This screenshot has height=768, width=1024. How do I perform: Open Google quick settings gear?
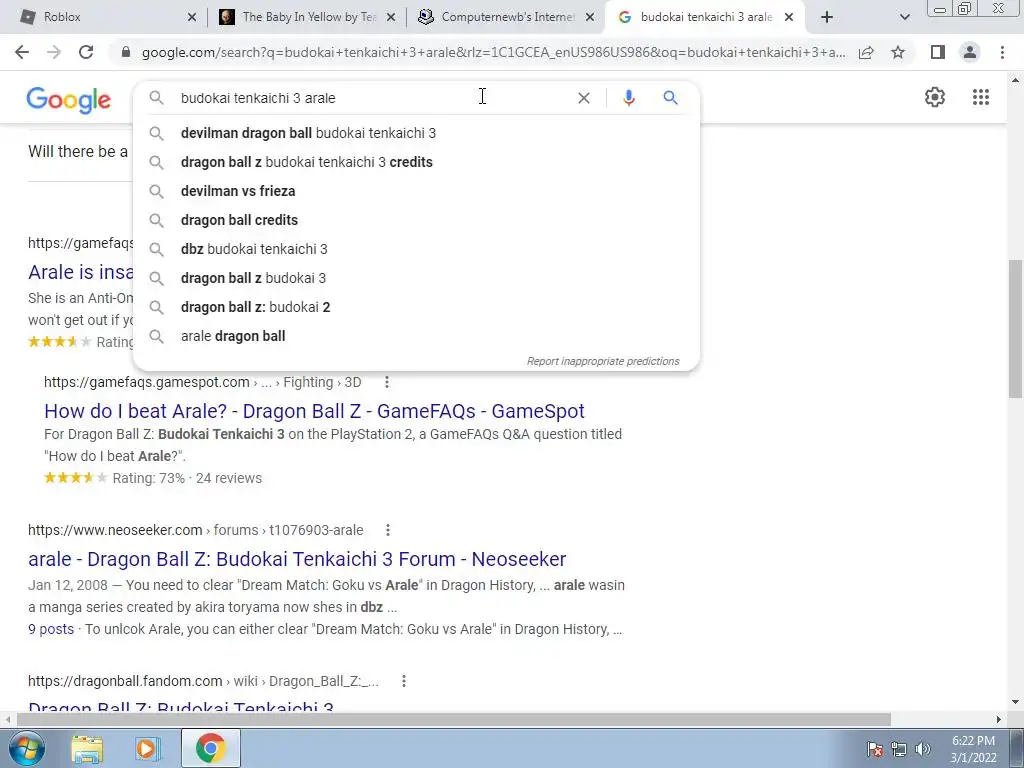coord(935,97)
